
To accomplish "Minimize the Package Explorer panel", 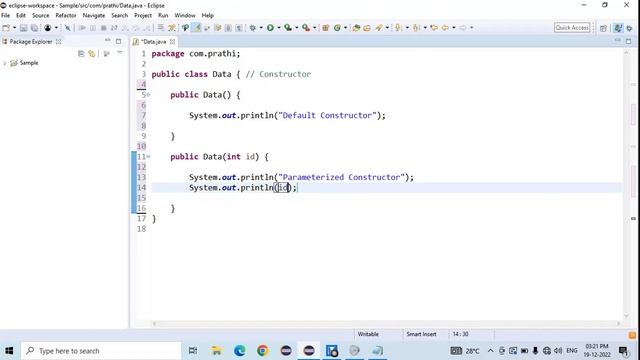I will [x=107, y=41].
